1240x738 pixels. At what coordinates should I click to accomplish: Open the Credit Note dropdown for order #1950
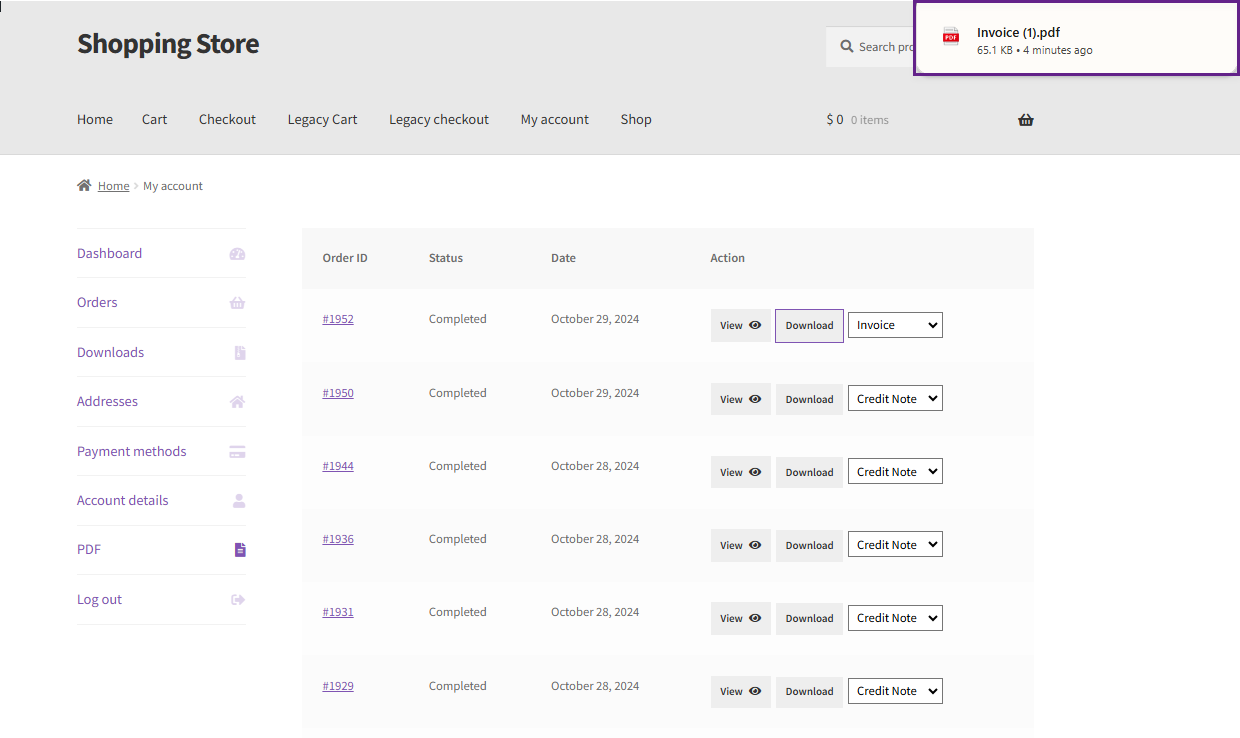pos(895,399)
